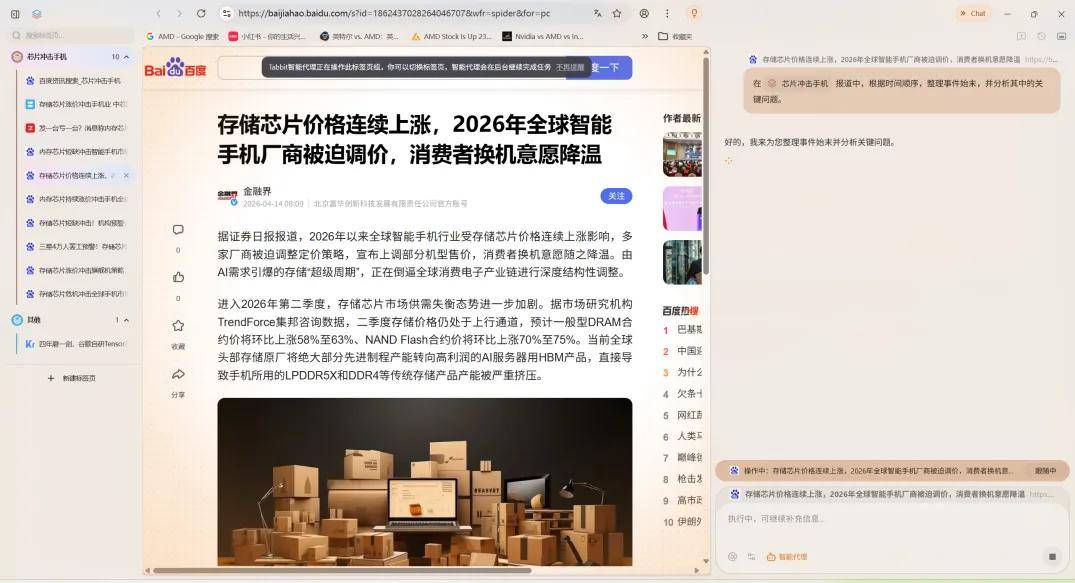The image size is (1075, 583).
Task: Open the bookmarks overflow chevron
Action: pyautogui.click(x=645, y=36)
